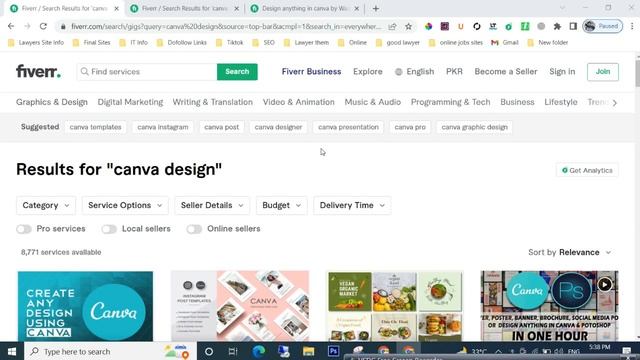Click the browser back arrow
Screen dimensions: 640x360
pyautogui.click(x=11, y=26)
